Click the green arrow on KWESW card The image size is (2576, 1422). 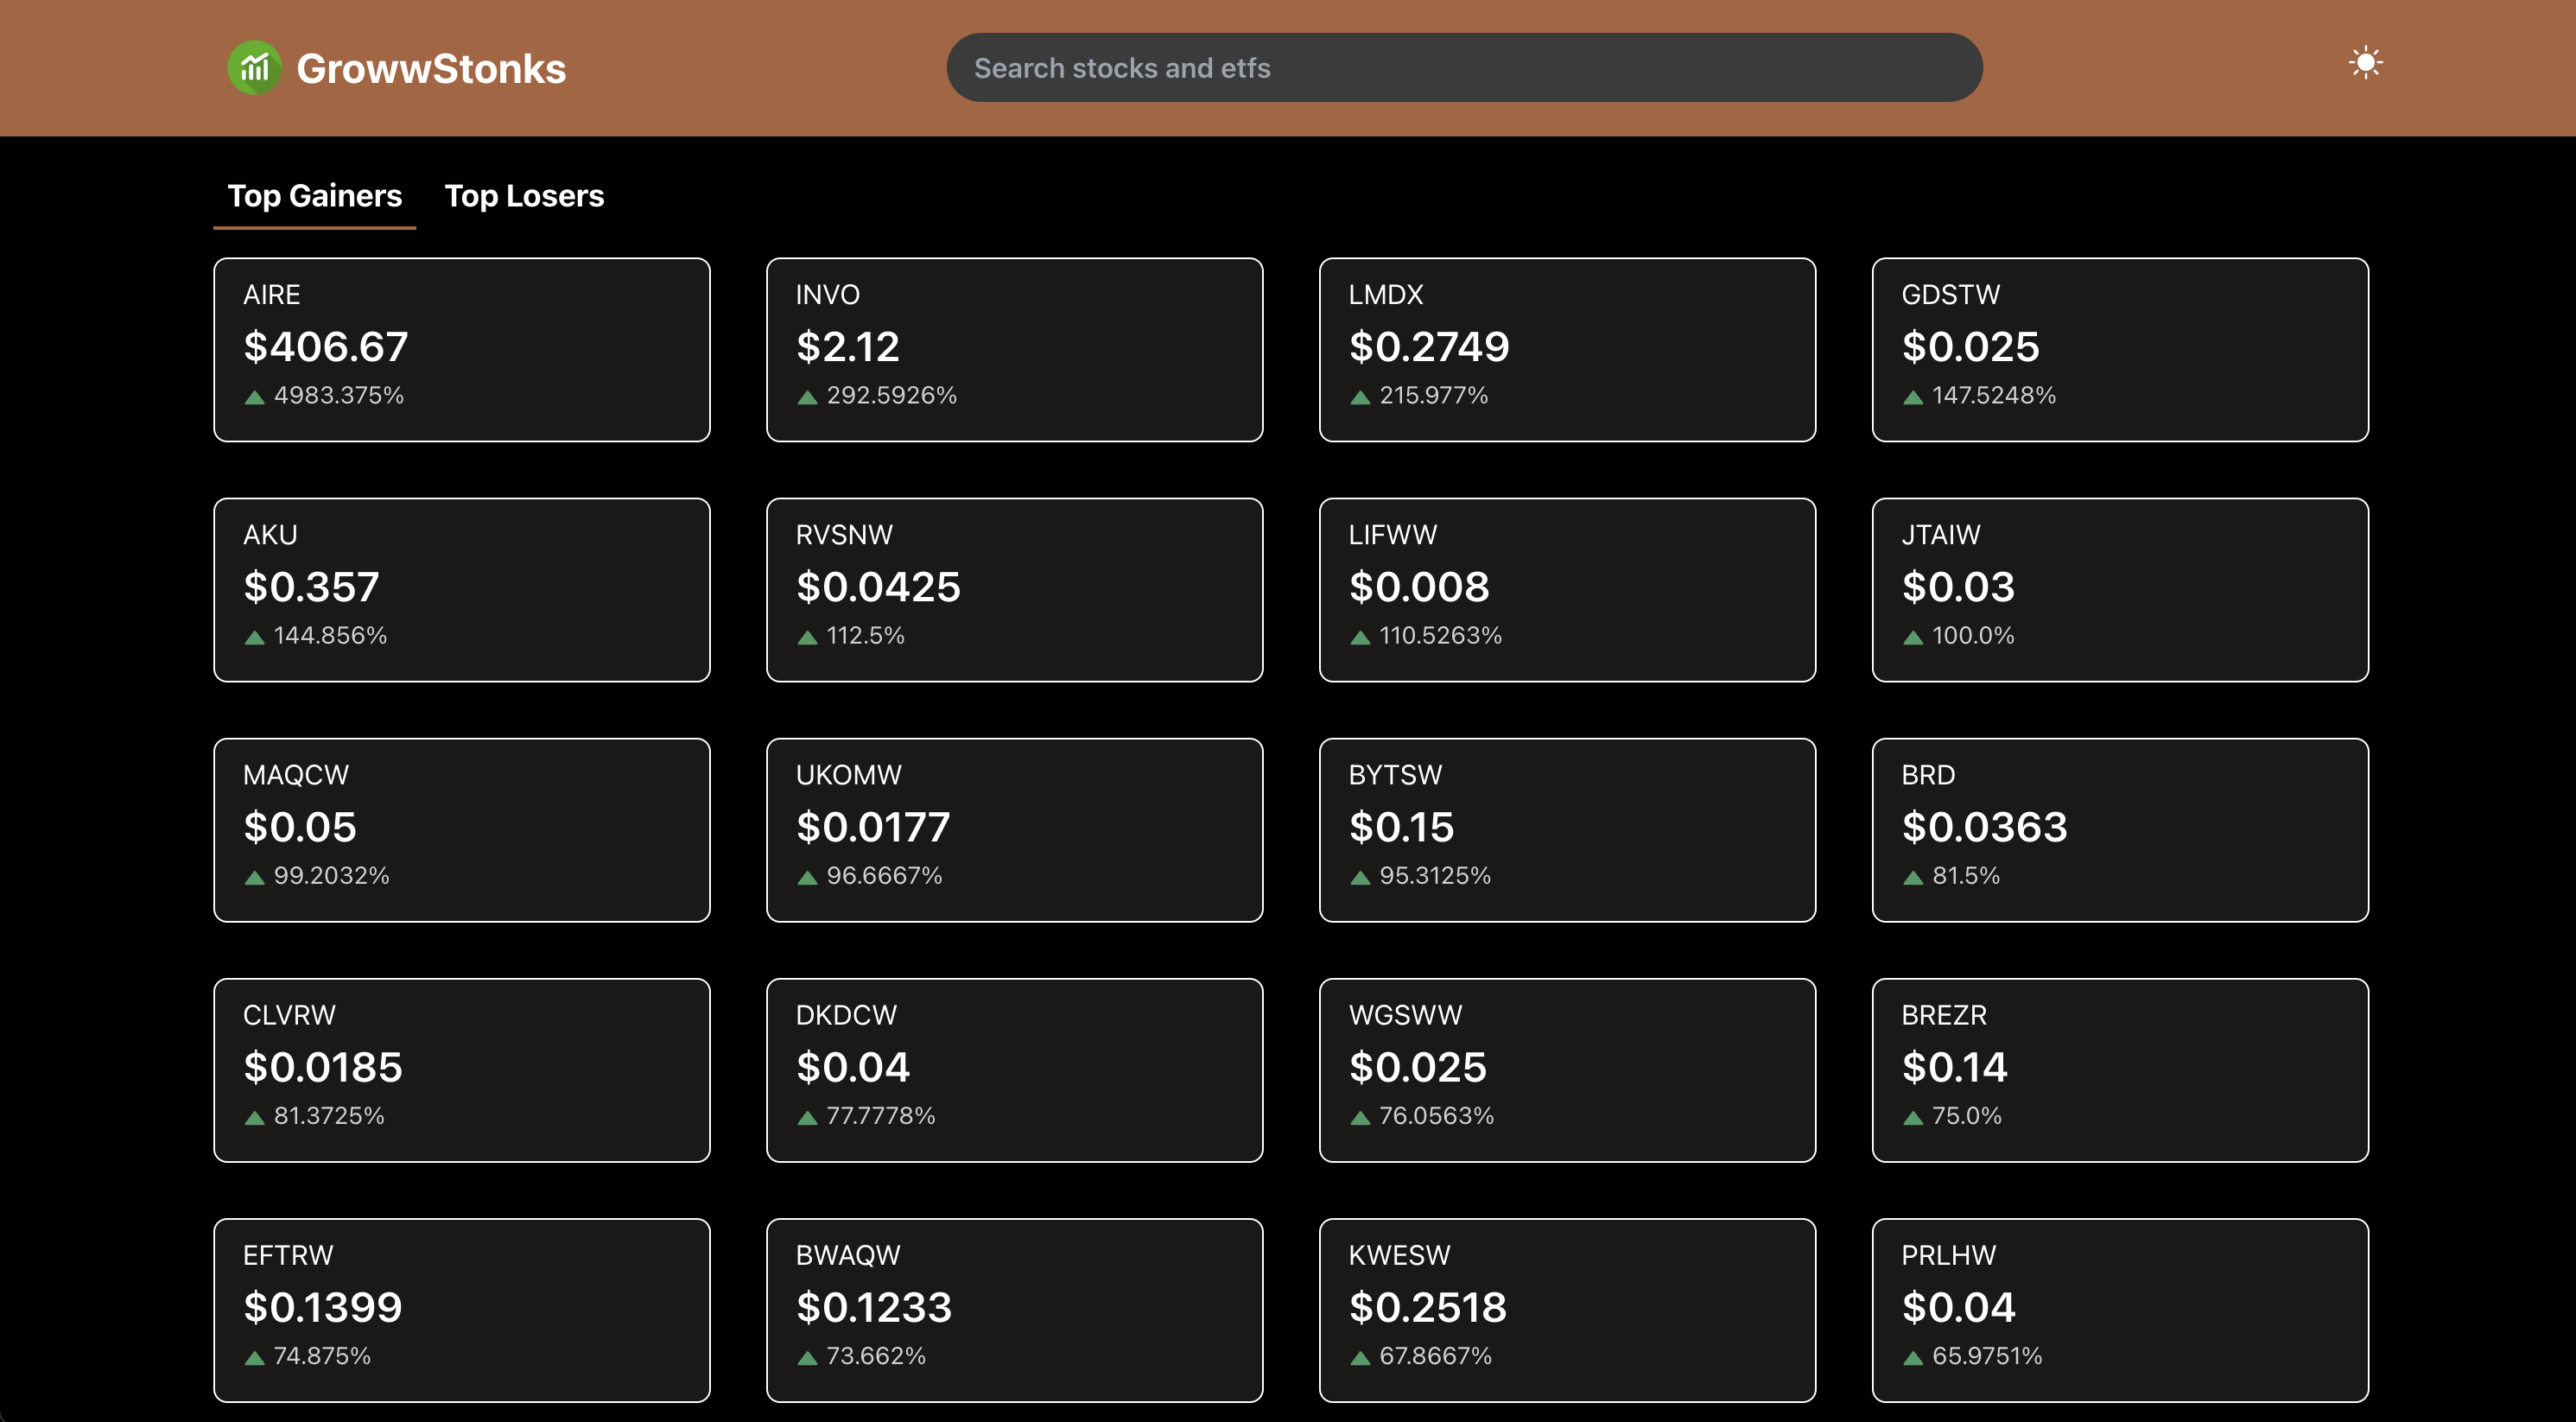coord(1359,1357)
